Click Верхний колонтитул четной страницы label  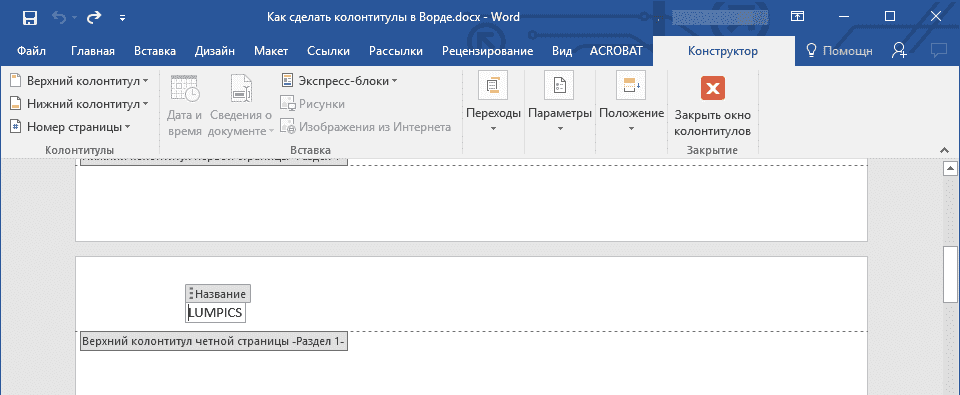pos(214,342)
